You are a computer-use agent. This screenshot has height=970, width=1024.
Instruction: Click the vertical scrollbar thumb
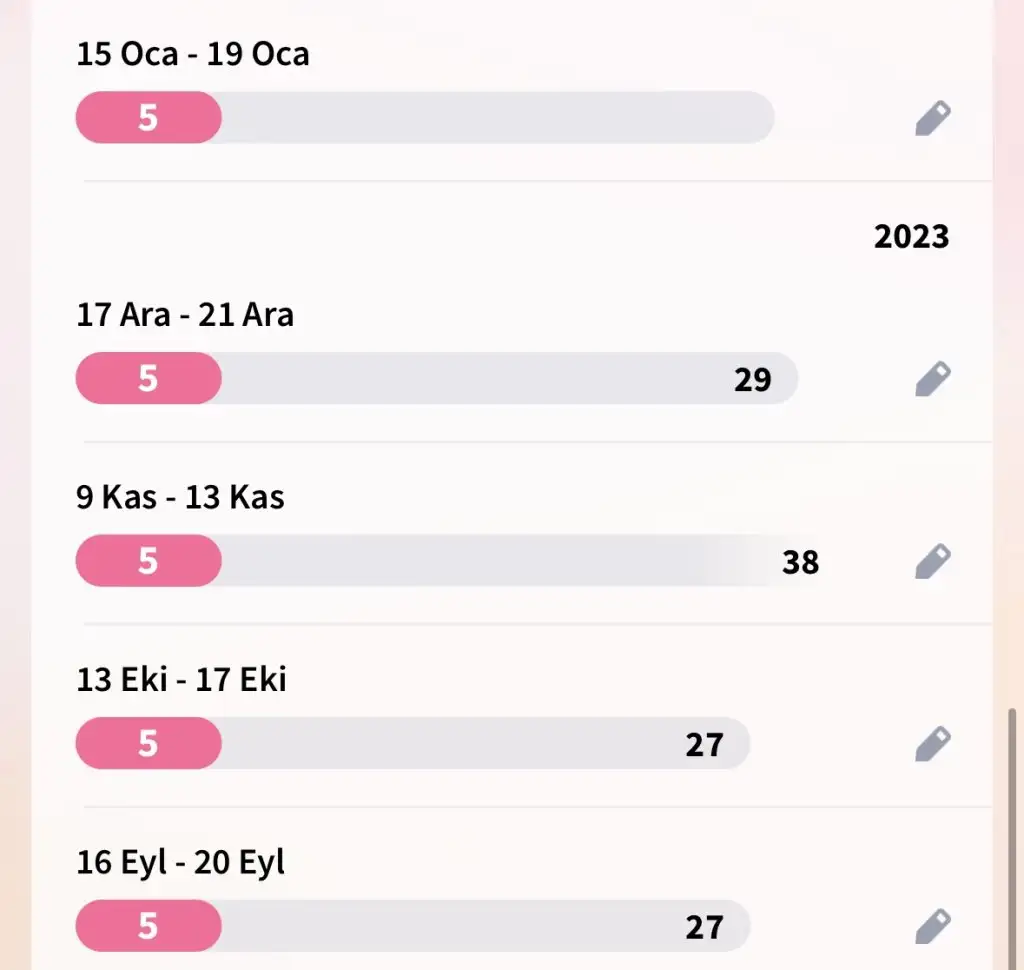click(x=1012, y=838)
